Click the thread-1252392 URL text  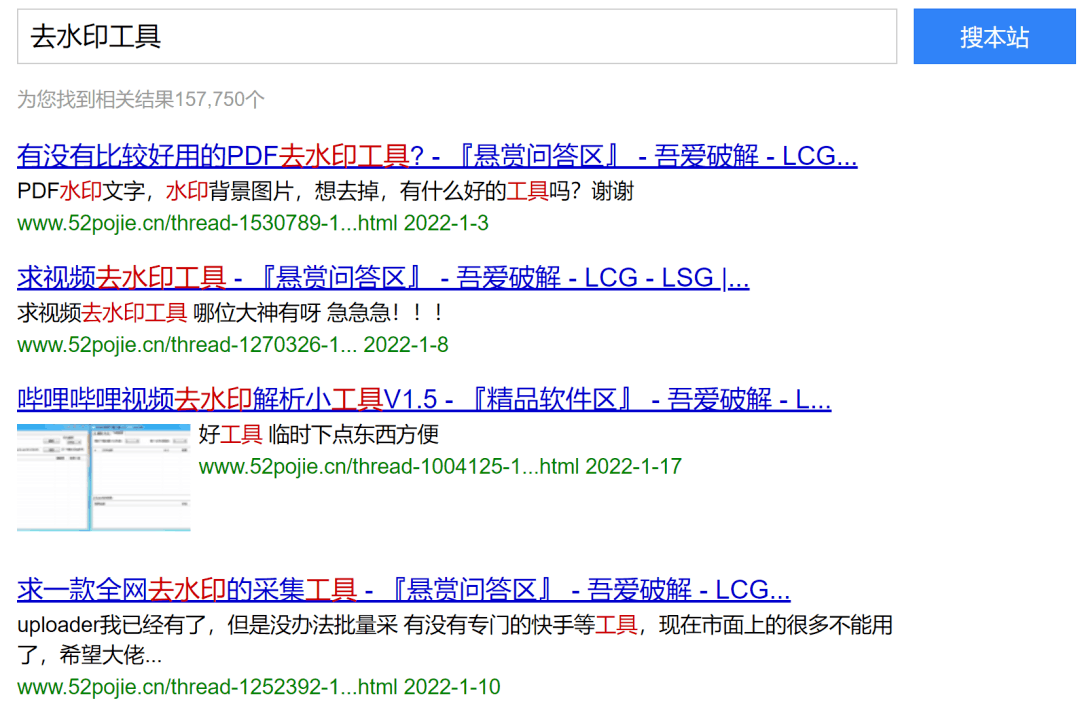coord(259,687)
